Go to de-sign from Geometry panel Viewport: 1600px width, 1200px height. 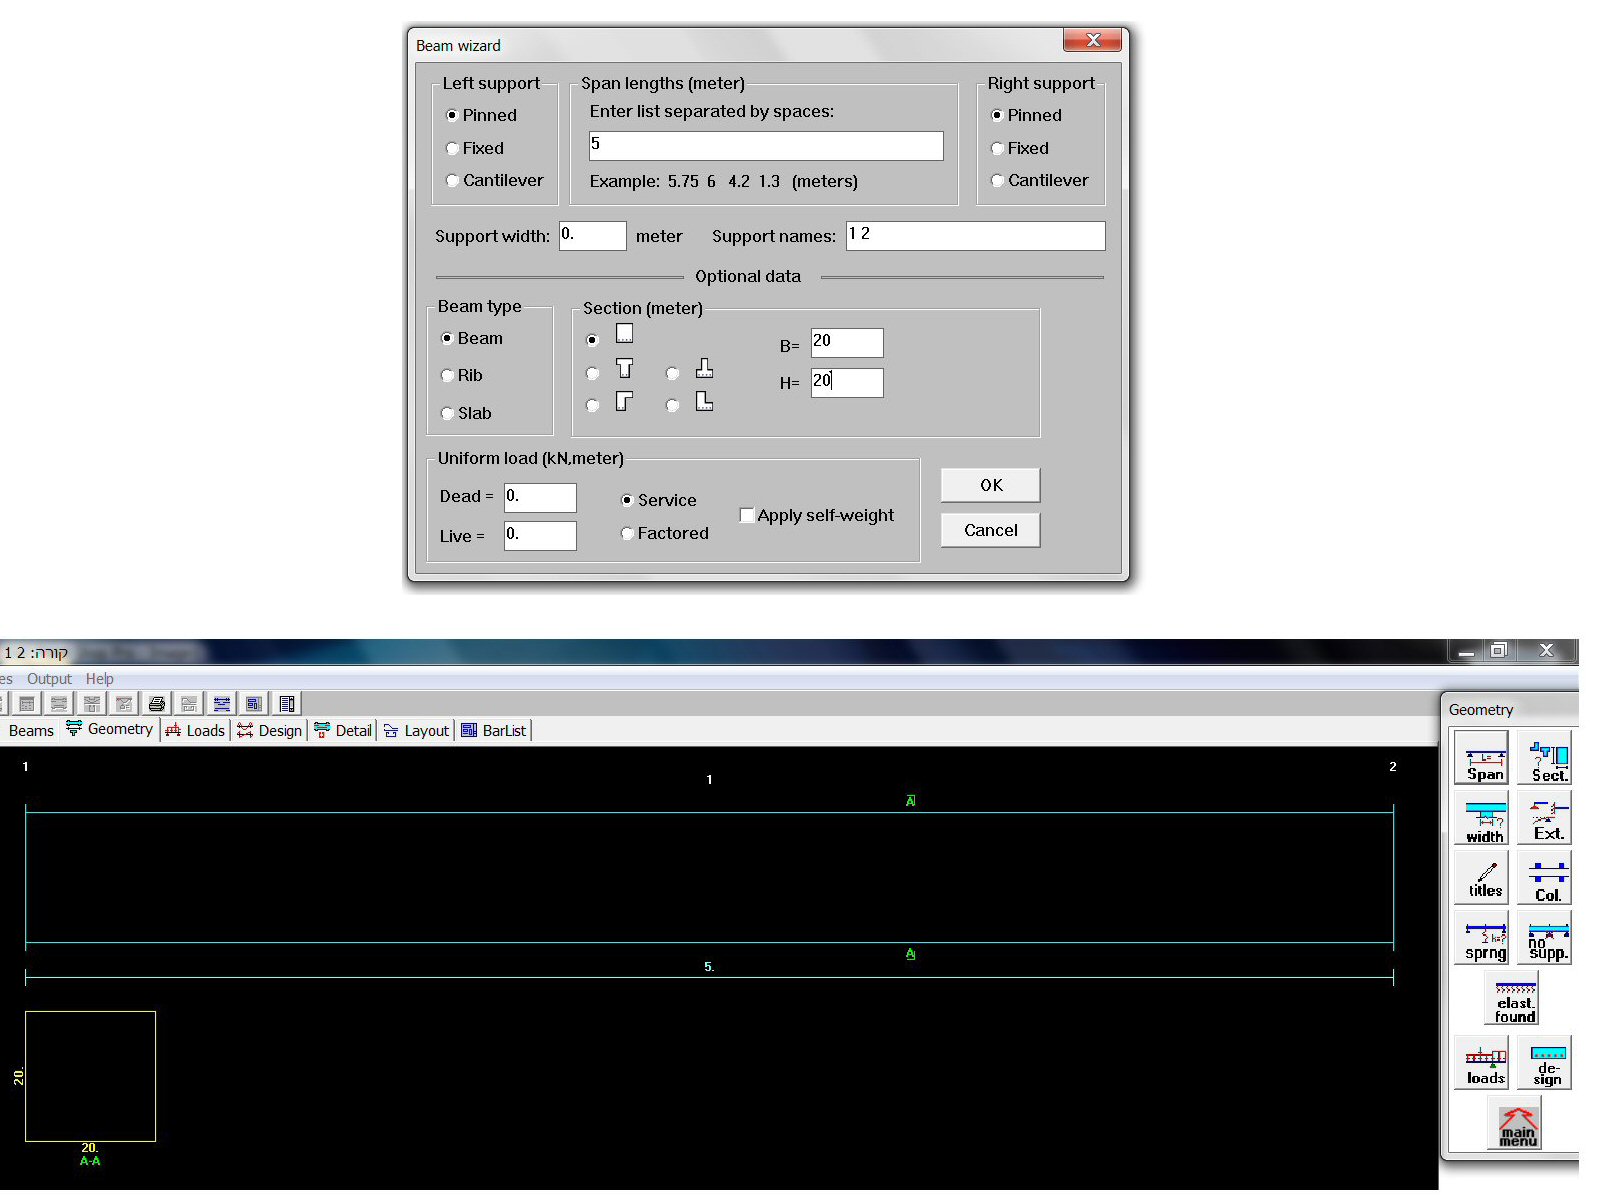(1545, 1063)
